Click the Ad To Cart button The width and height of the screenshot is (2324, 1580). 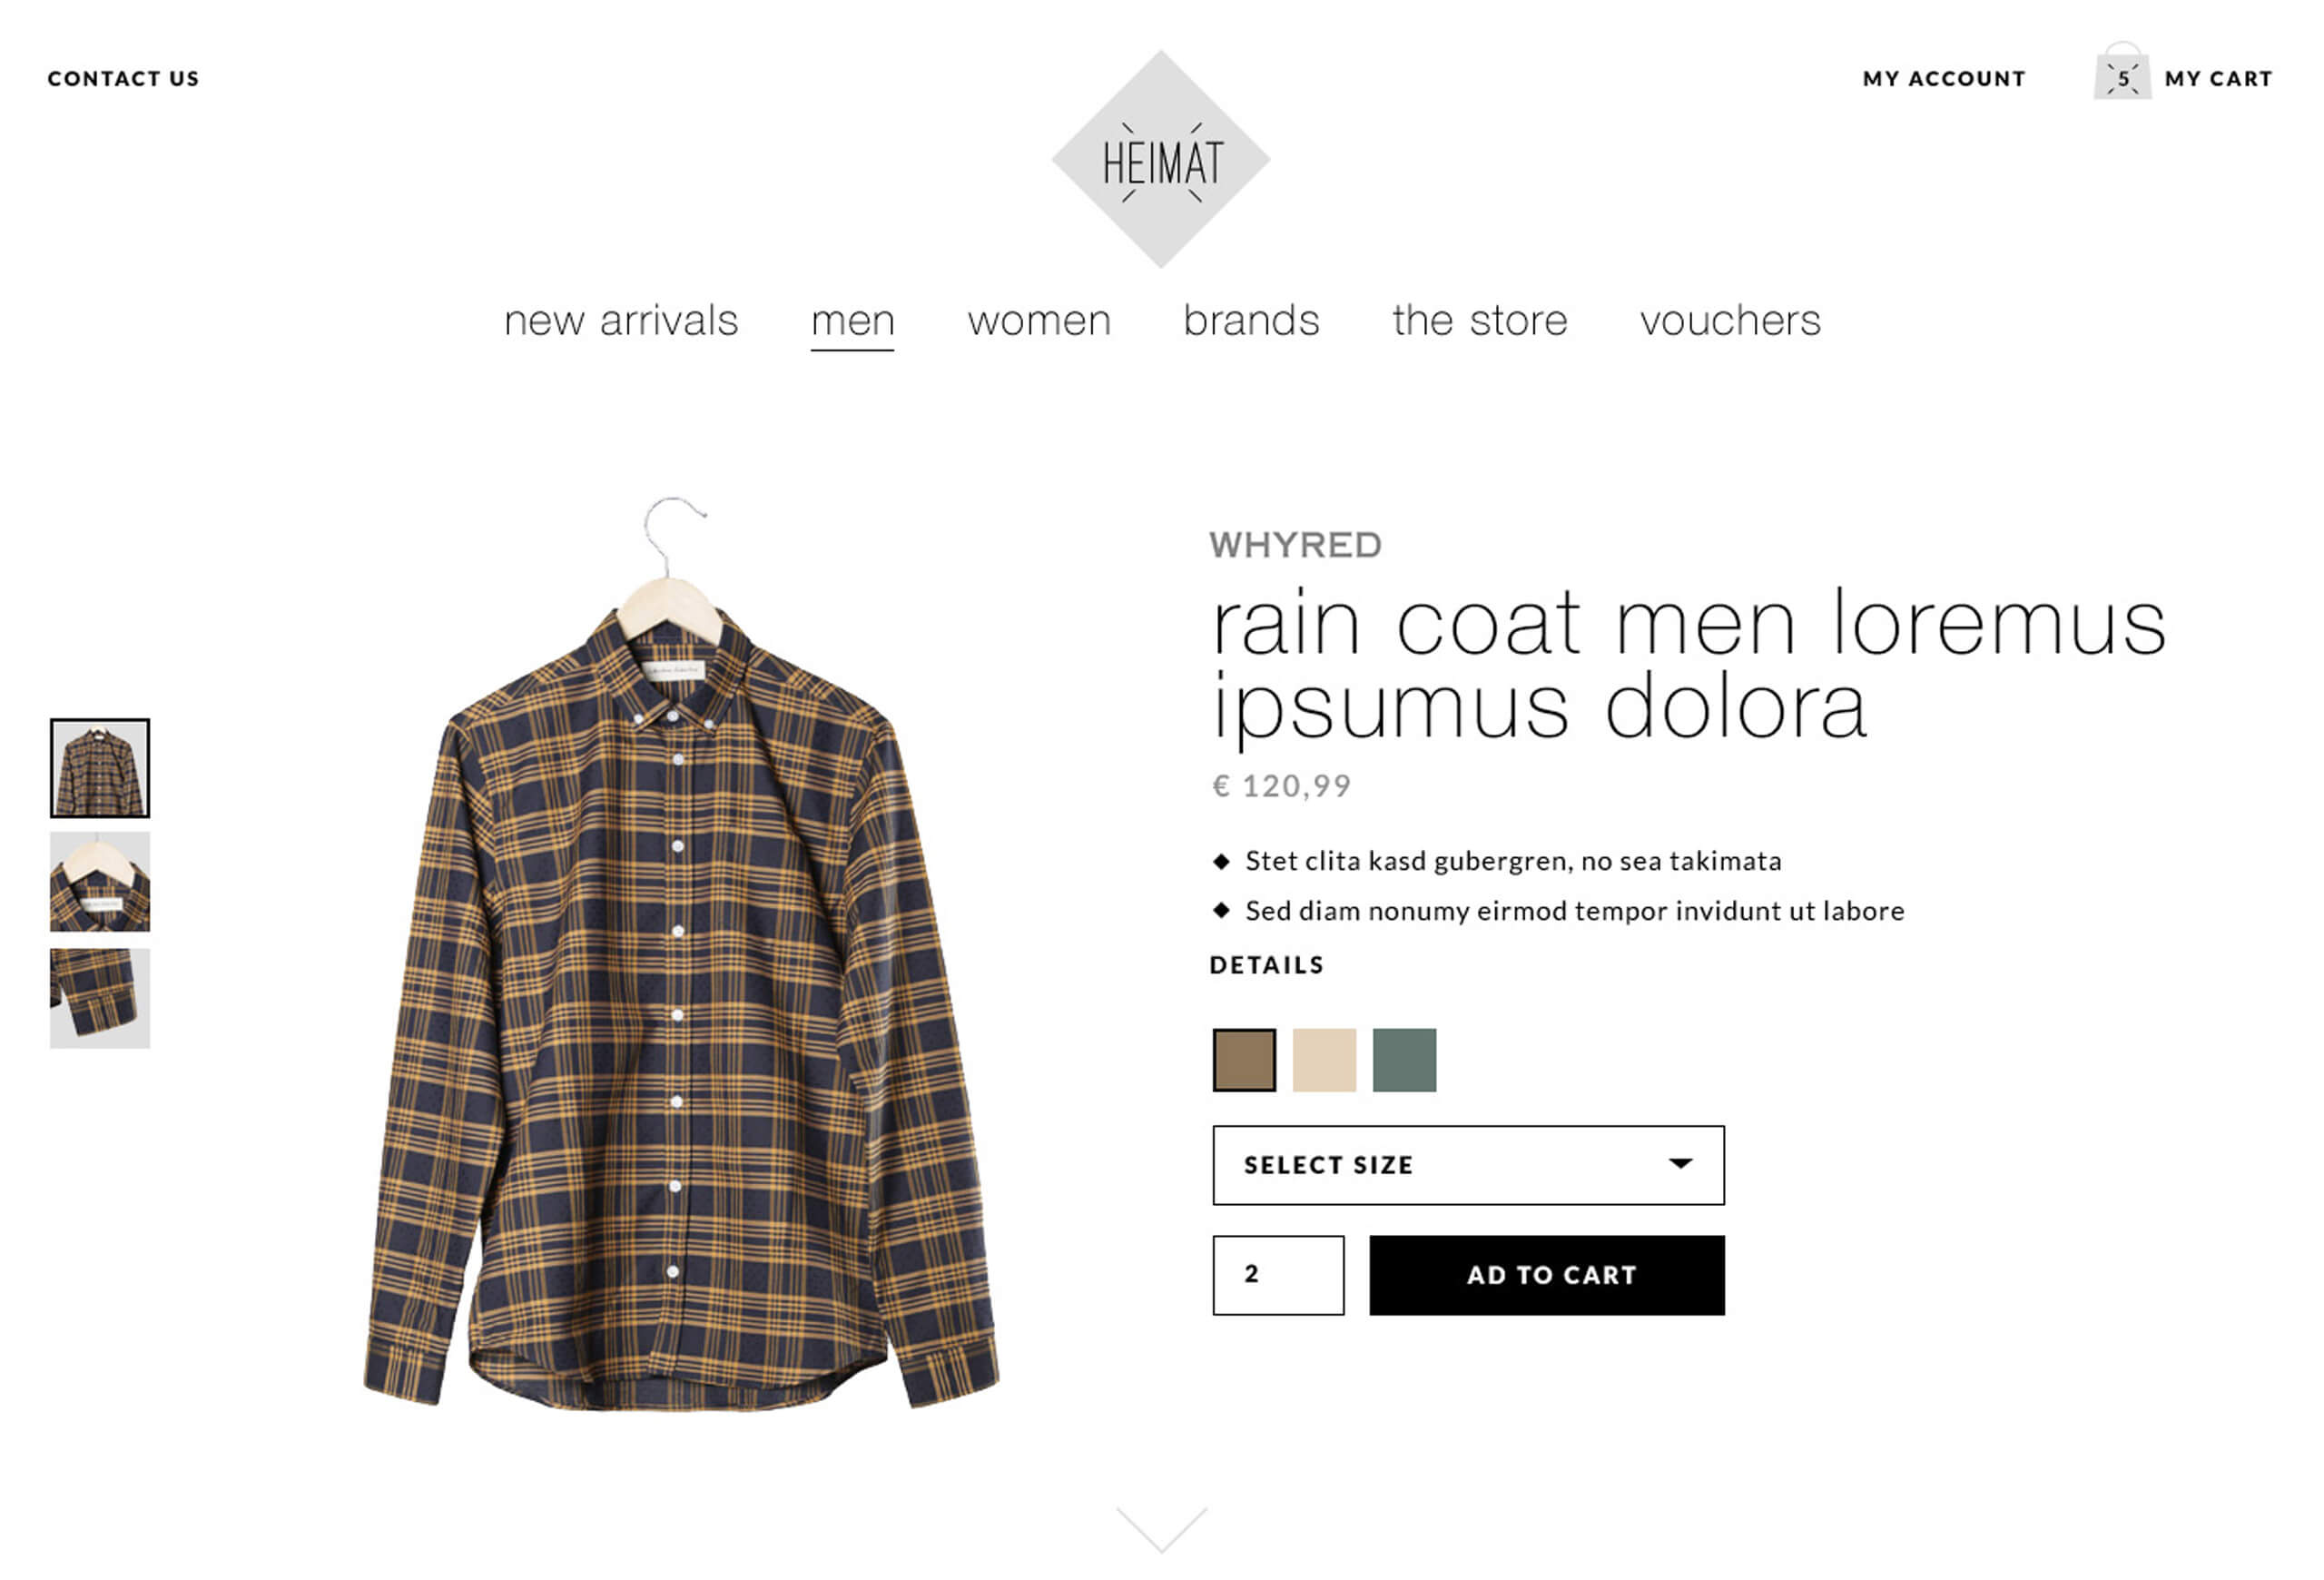(x=1547, y=1275)
